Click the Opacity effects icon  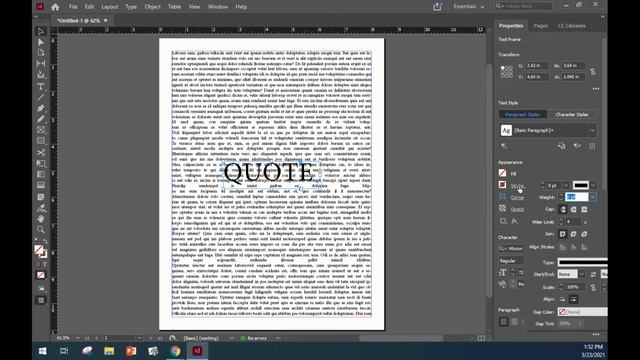502,209
